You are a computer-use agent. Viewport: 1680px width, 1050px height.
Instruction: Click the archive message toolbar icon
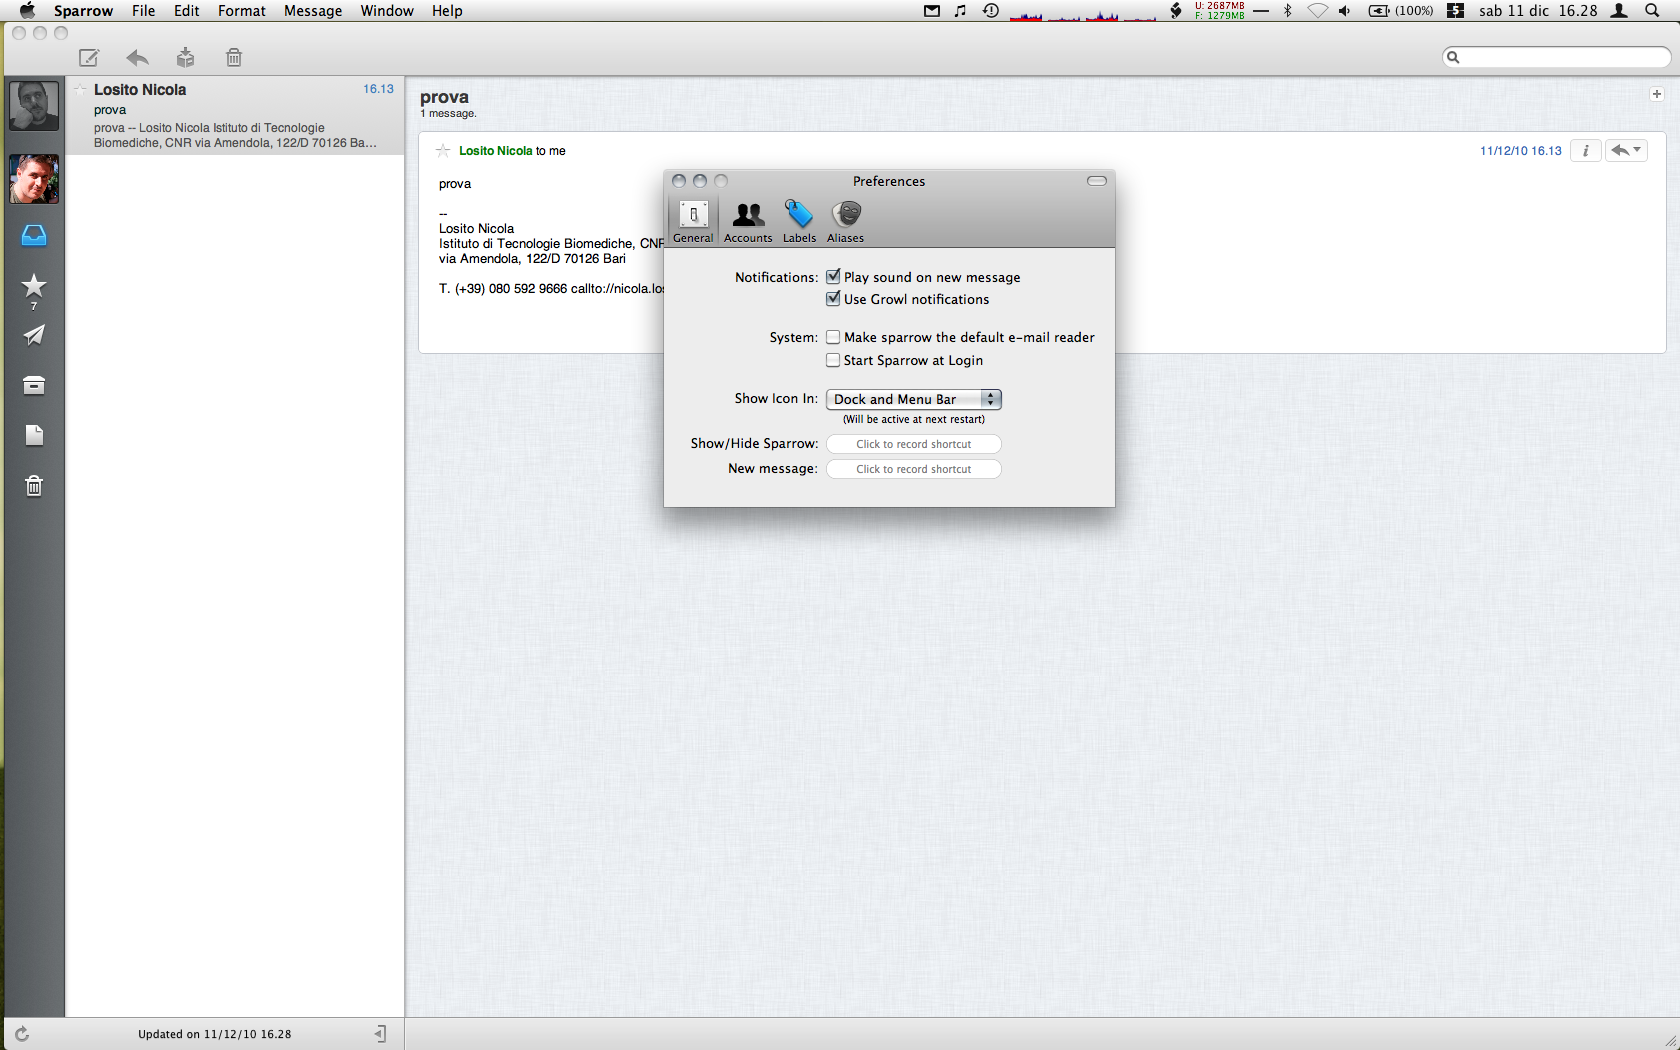[x=185, y=58]
